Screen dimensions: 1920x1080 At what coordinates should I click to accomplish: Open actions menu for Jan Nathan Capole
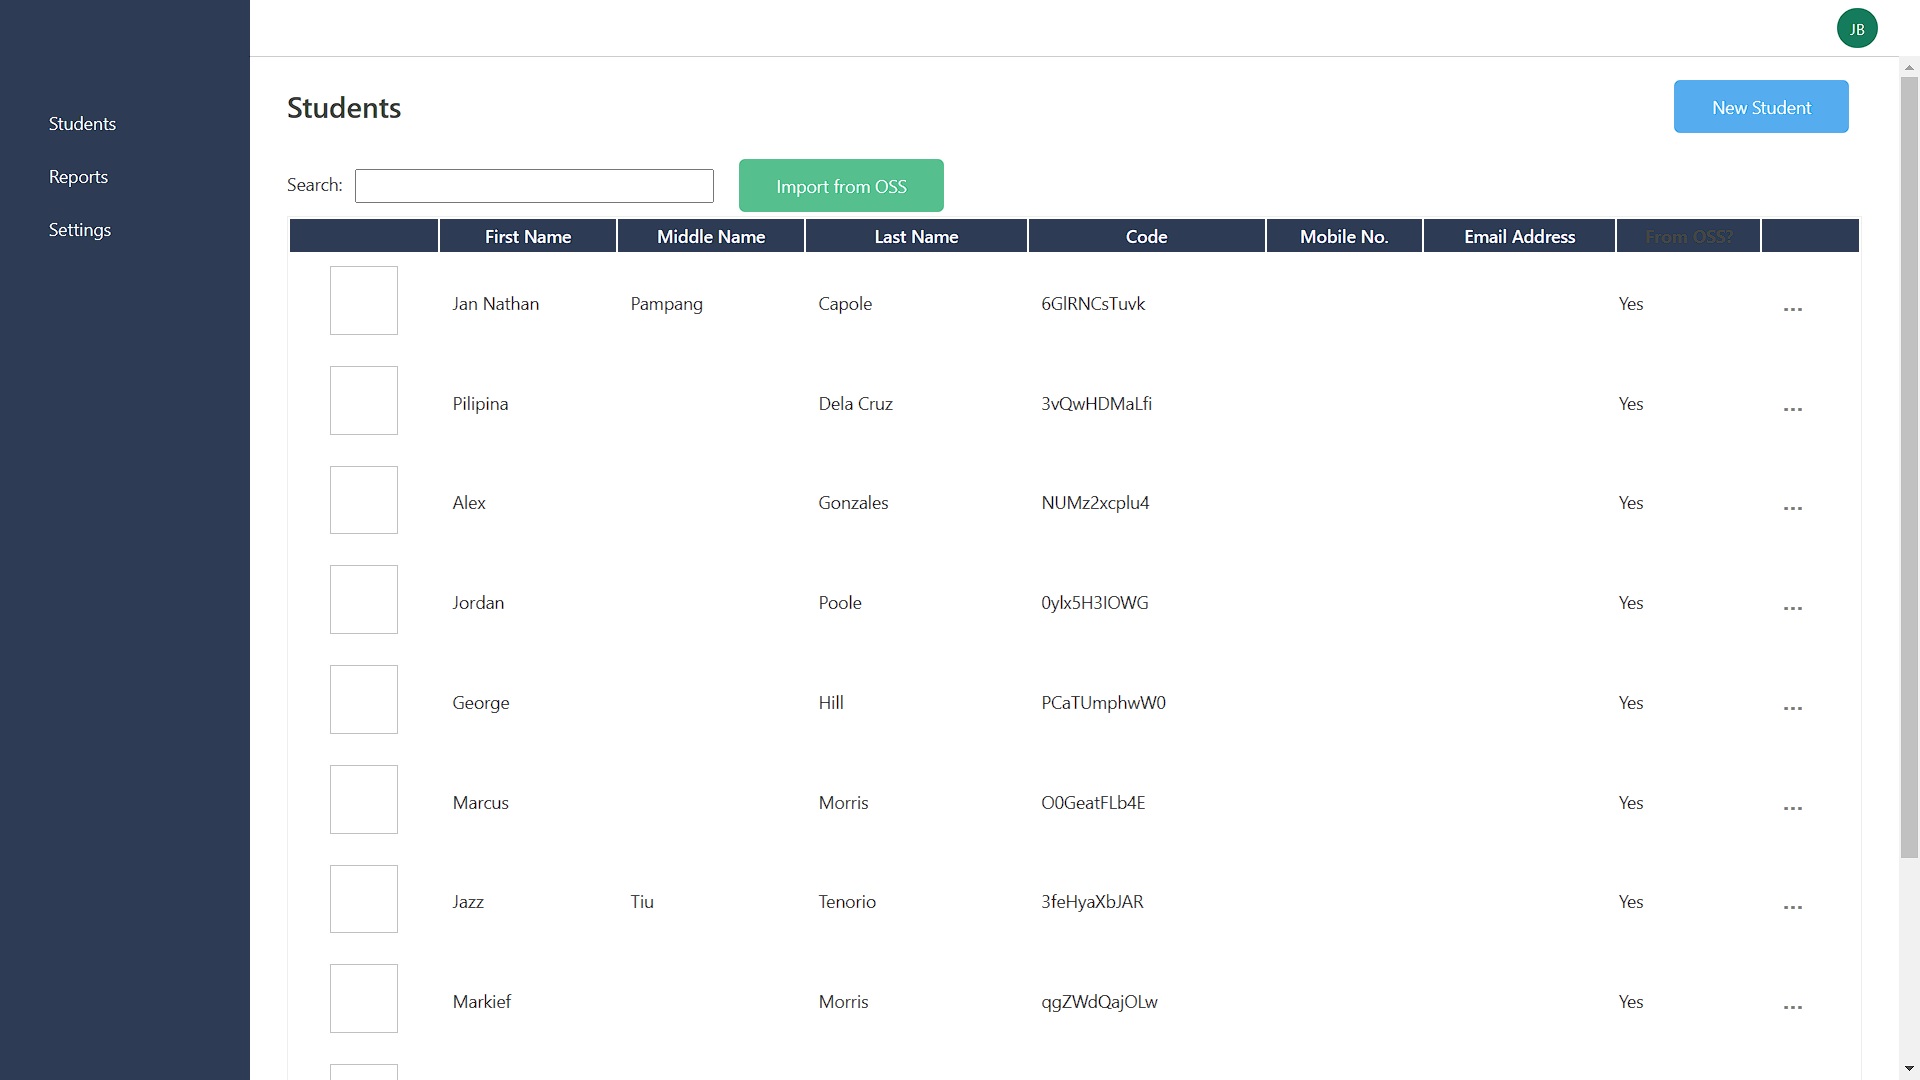pyautogui.click(x=1793, y=309)
